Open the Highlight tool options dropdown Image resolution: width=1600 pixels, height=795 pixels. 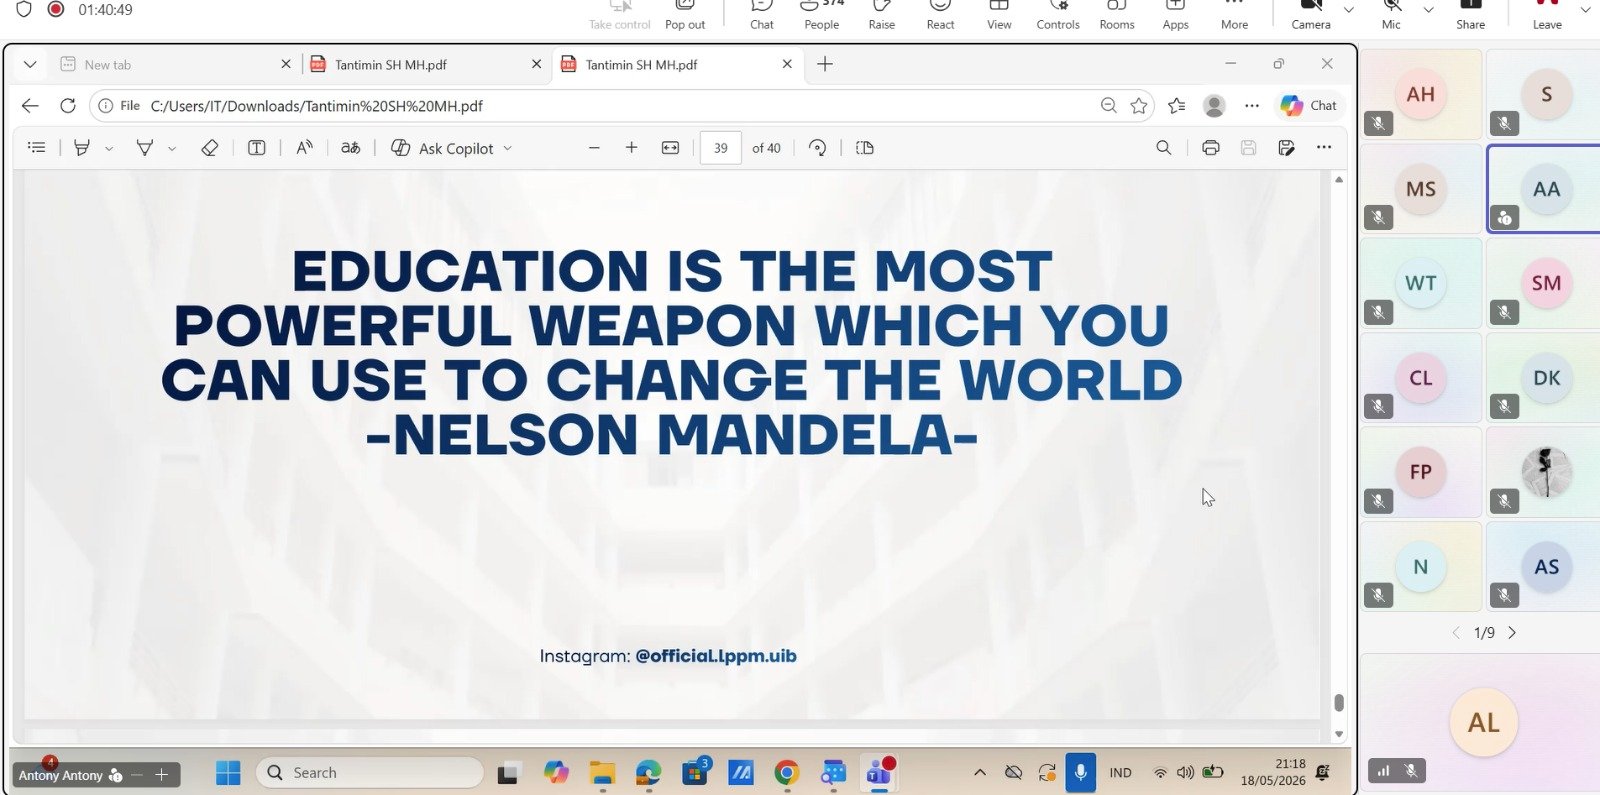pos(109,149)
